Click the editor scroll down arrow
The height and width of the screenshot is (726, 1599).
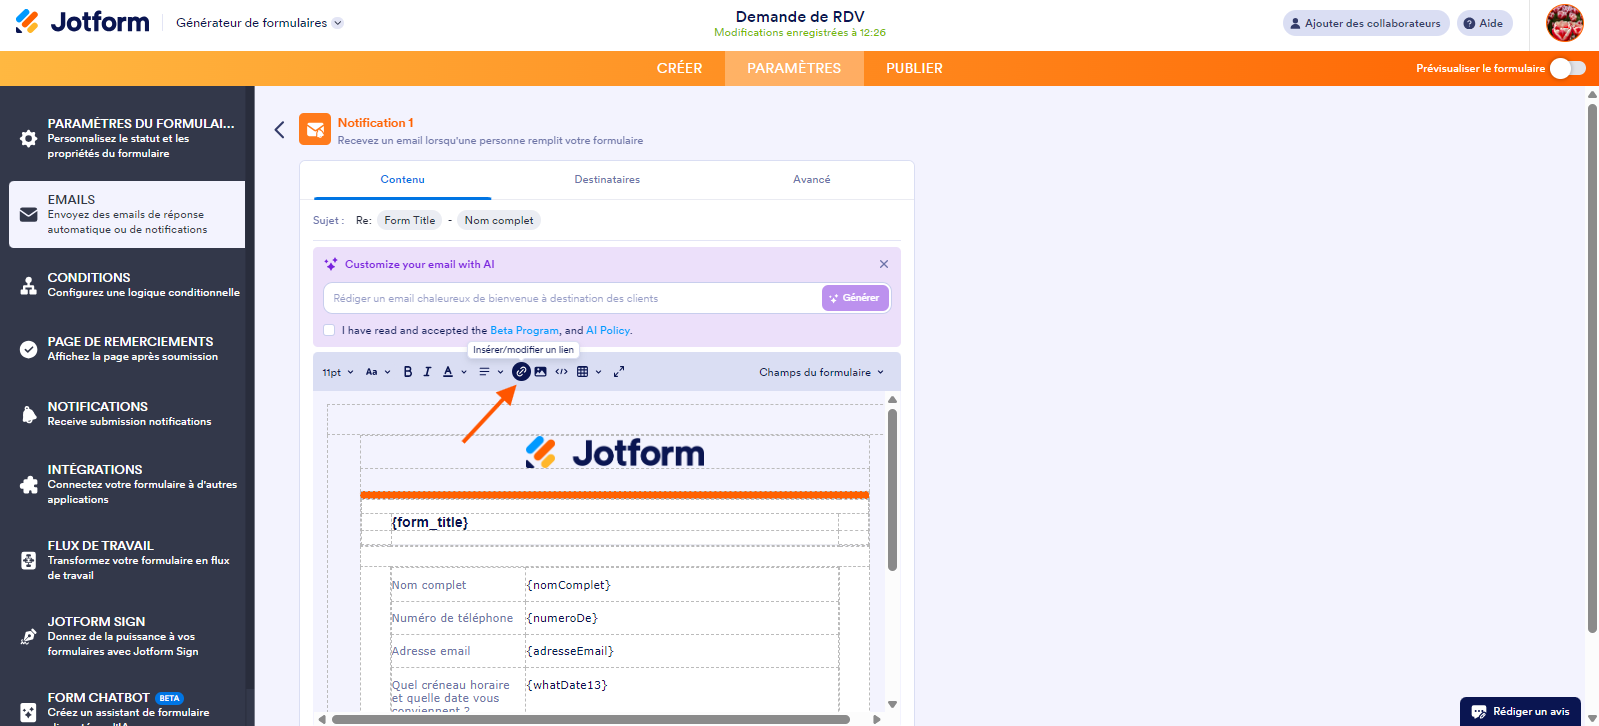[x=893, y=704]
